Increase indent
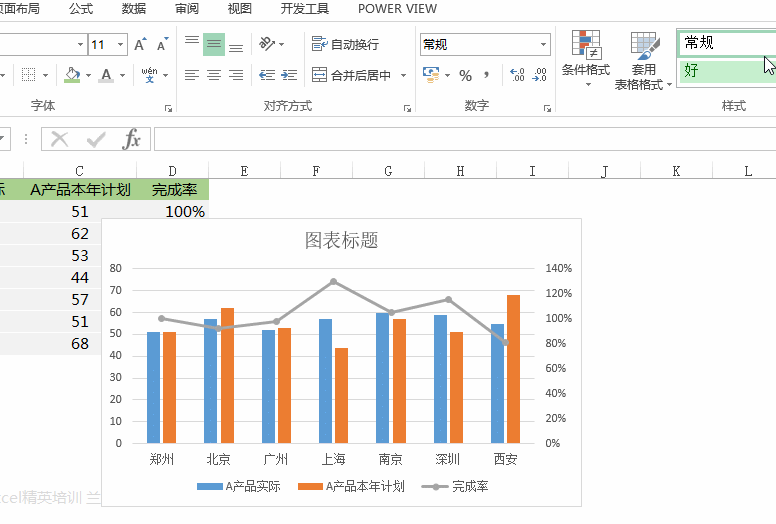Image resolution: width=776 pixels, height=524 pixels. [289, 75]
